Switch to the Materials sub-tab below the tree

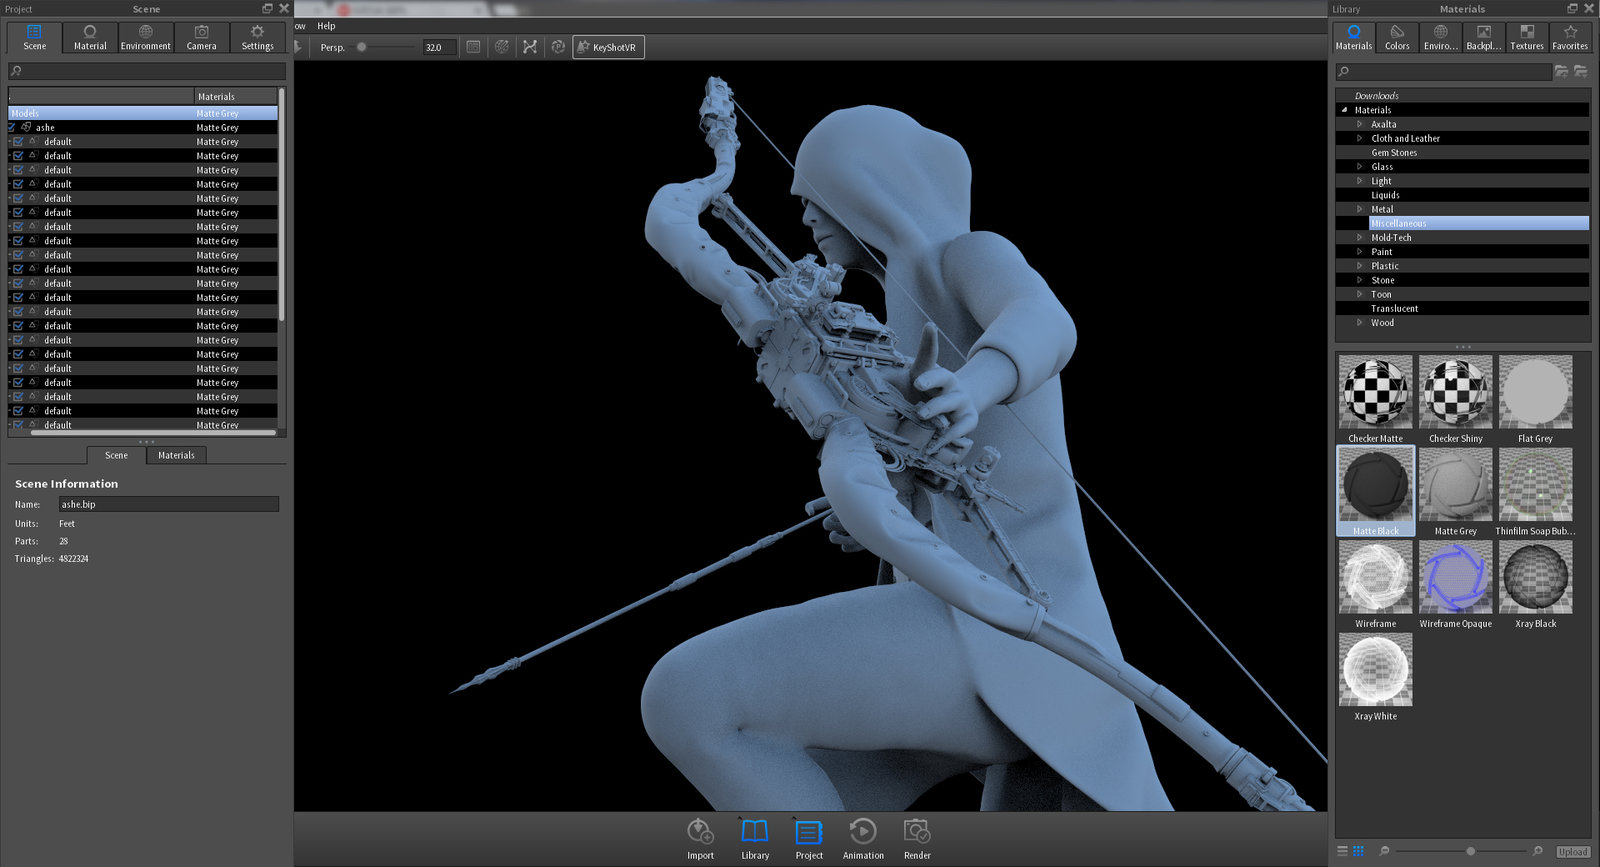pyautogui.click(x=176, y=455)
